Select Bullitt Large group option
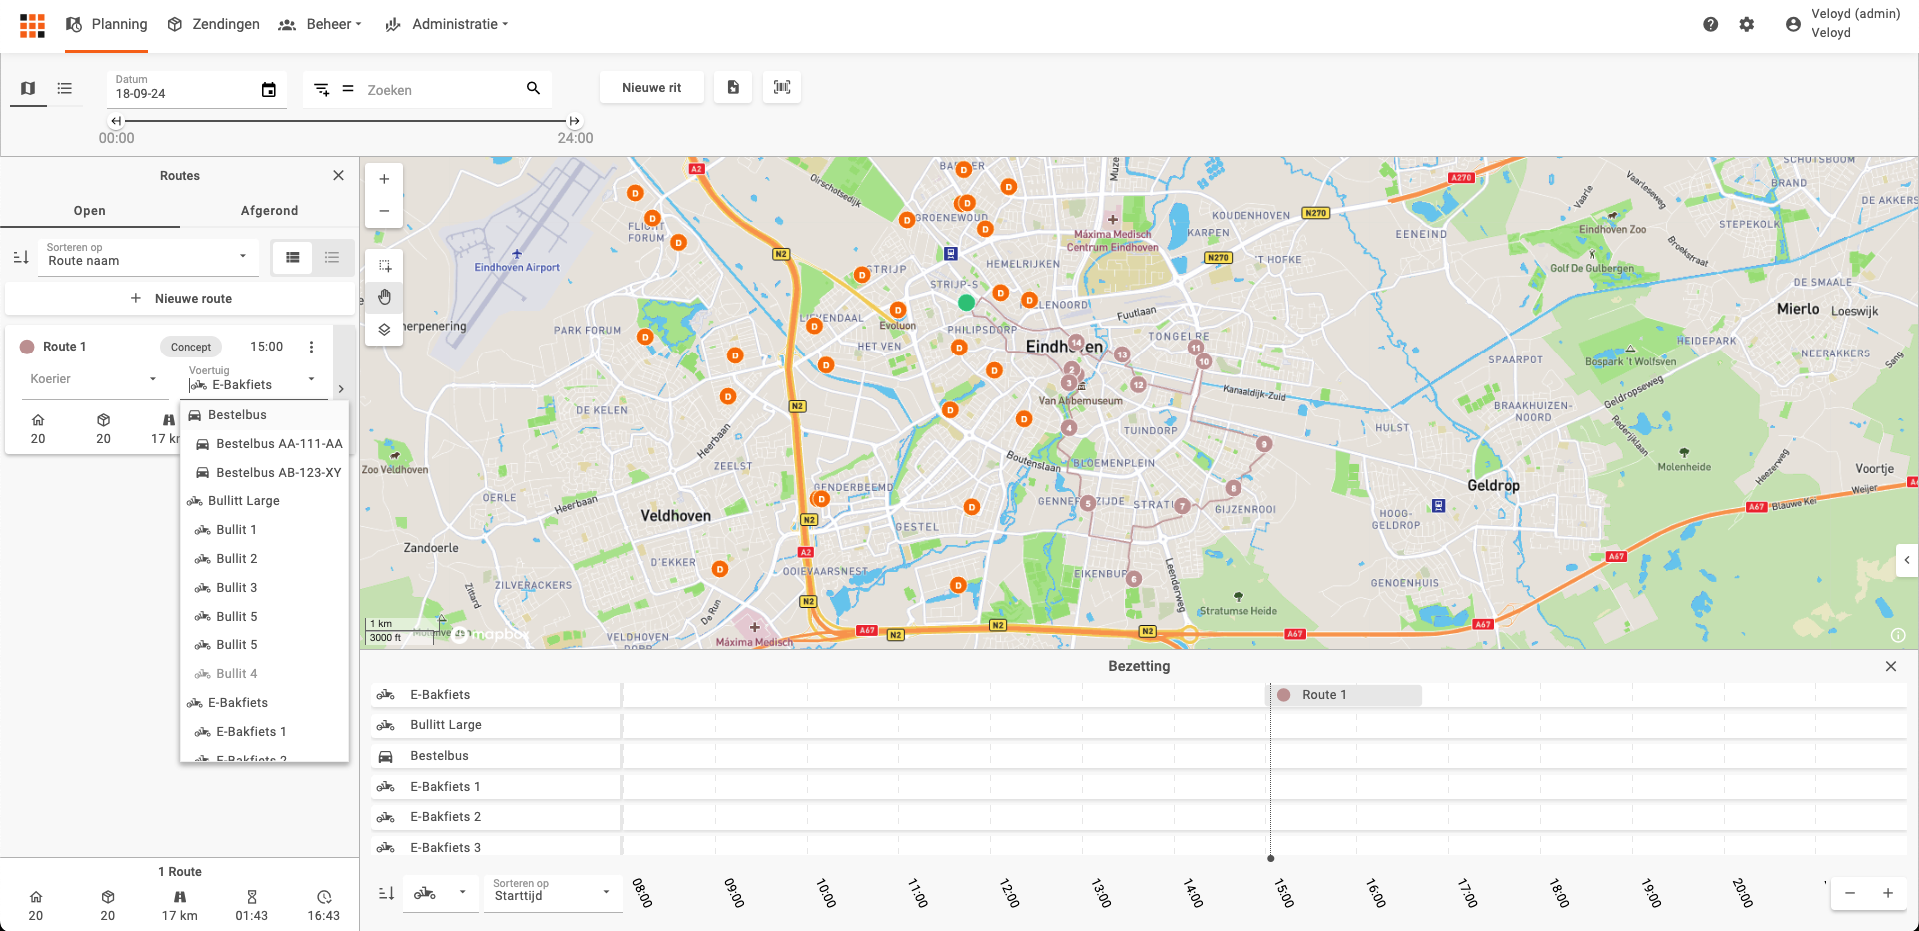 (264, 501)
